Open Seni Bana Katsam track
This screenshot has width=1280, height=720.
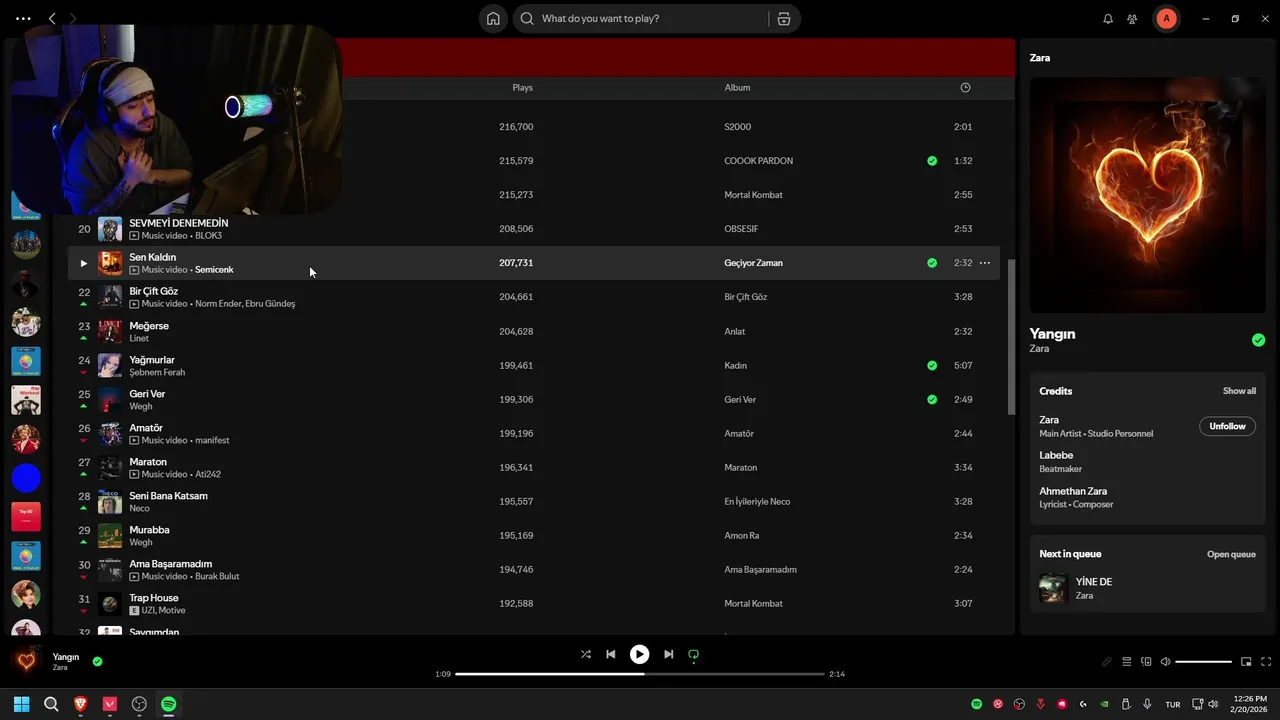pos(168,496)
